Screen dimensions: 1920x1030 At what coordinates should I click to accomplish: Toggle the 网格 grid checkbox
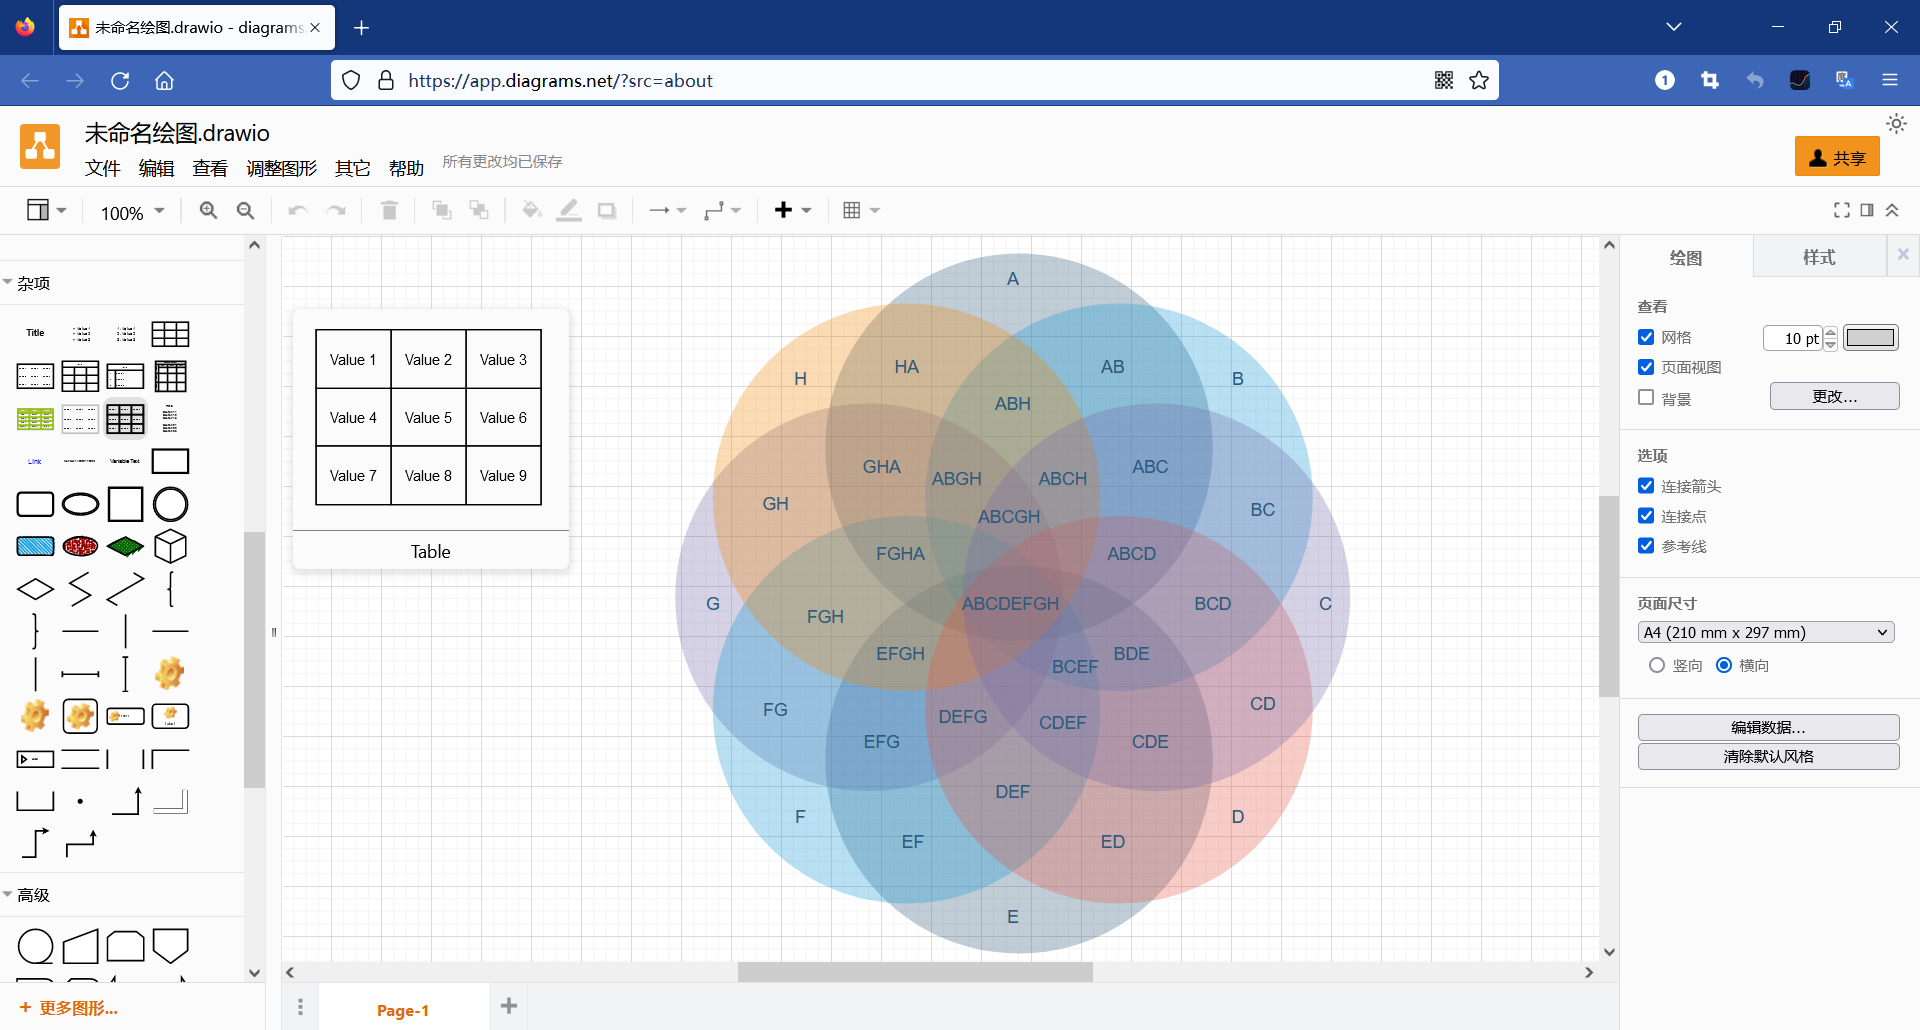[1646, 337]
